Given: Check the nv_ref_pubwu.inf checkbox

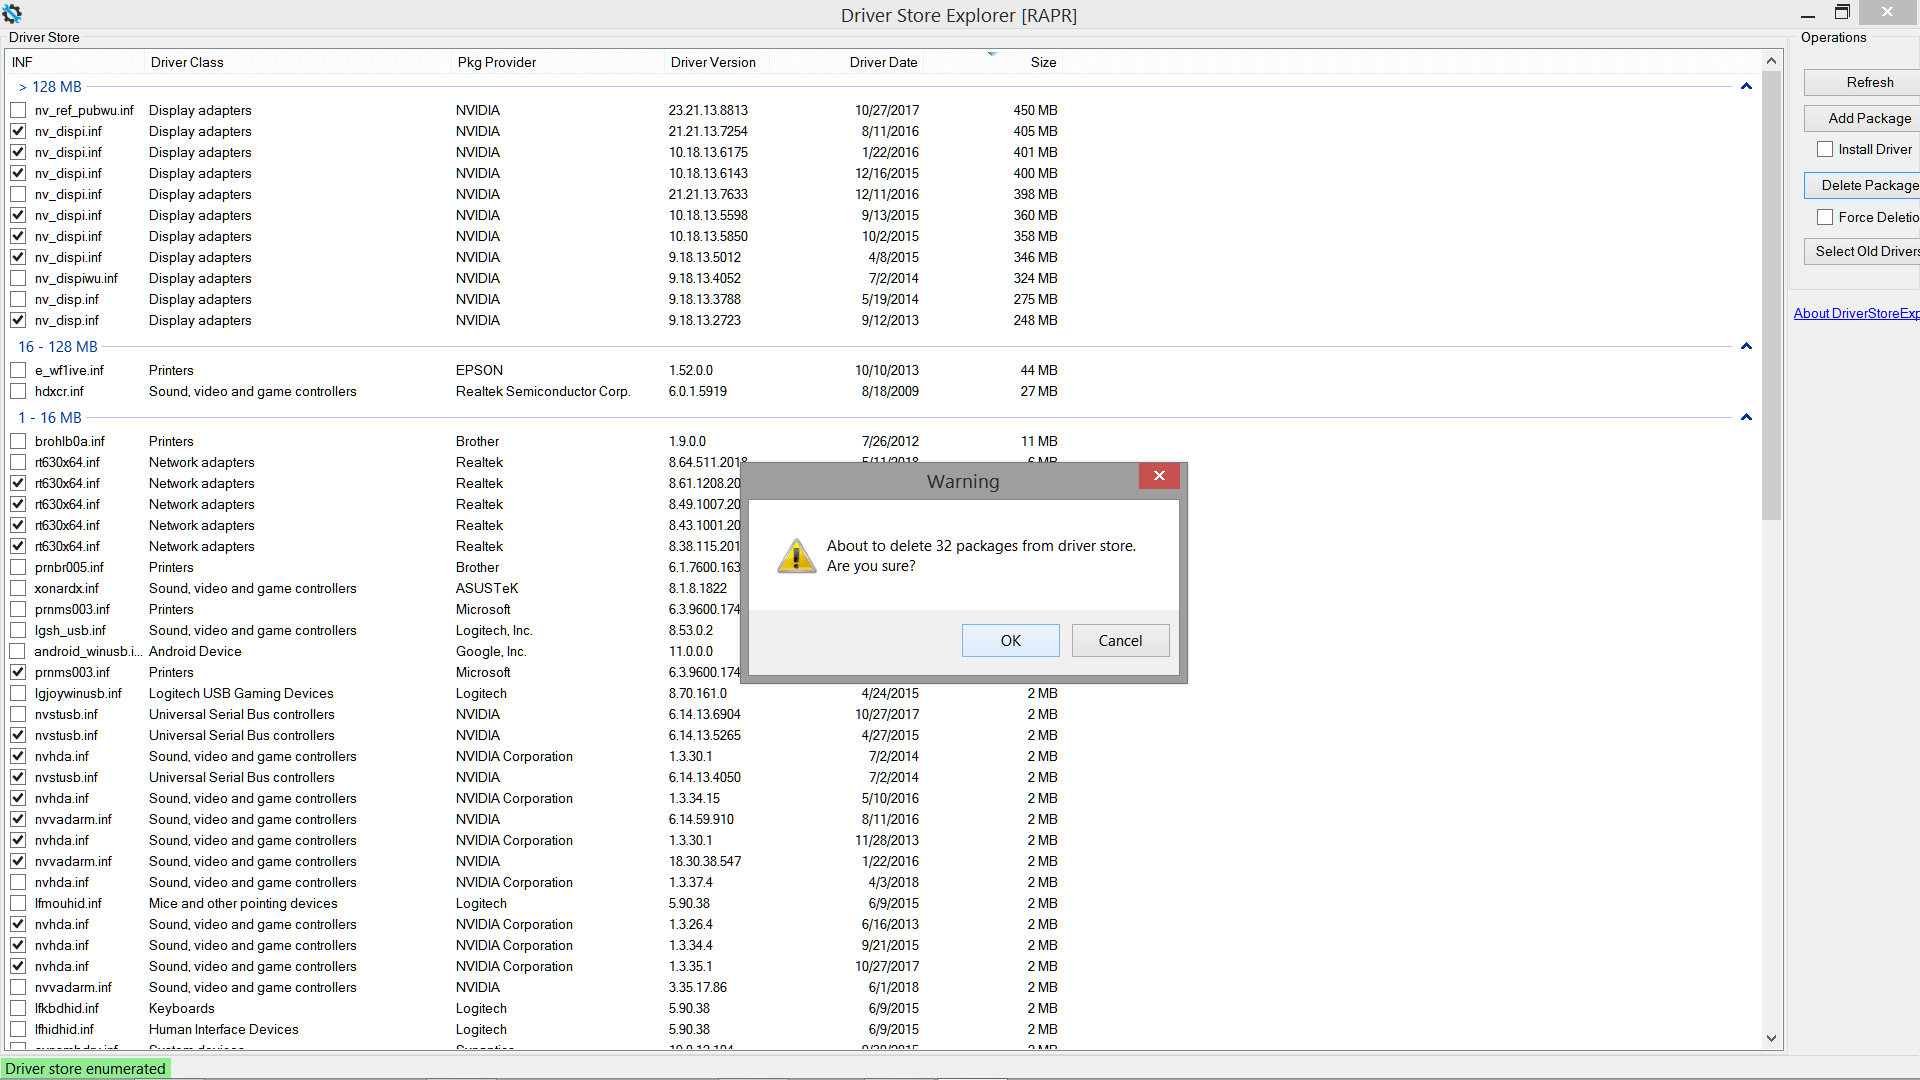Looking at the screenshot, I should [x=18, y=110].
